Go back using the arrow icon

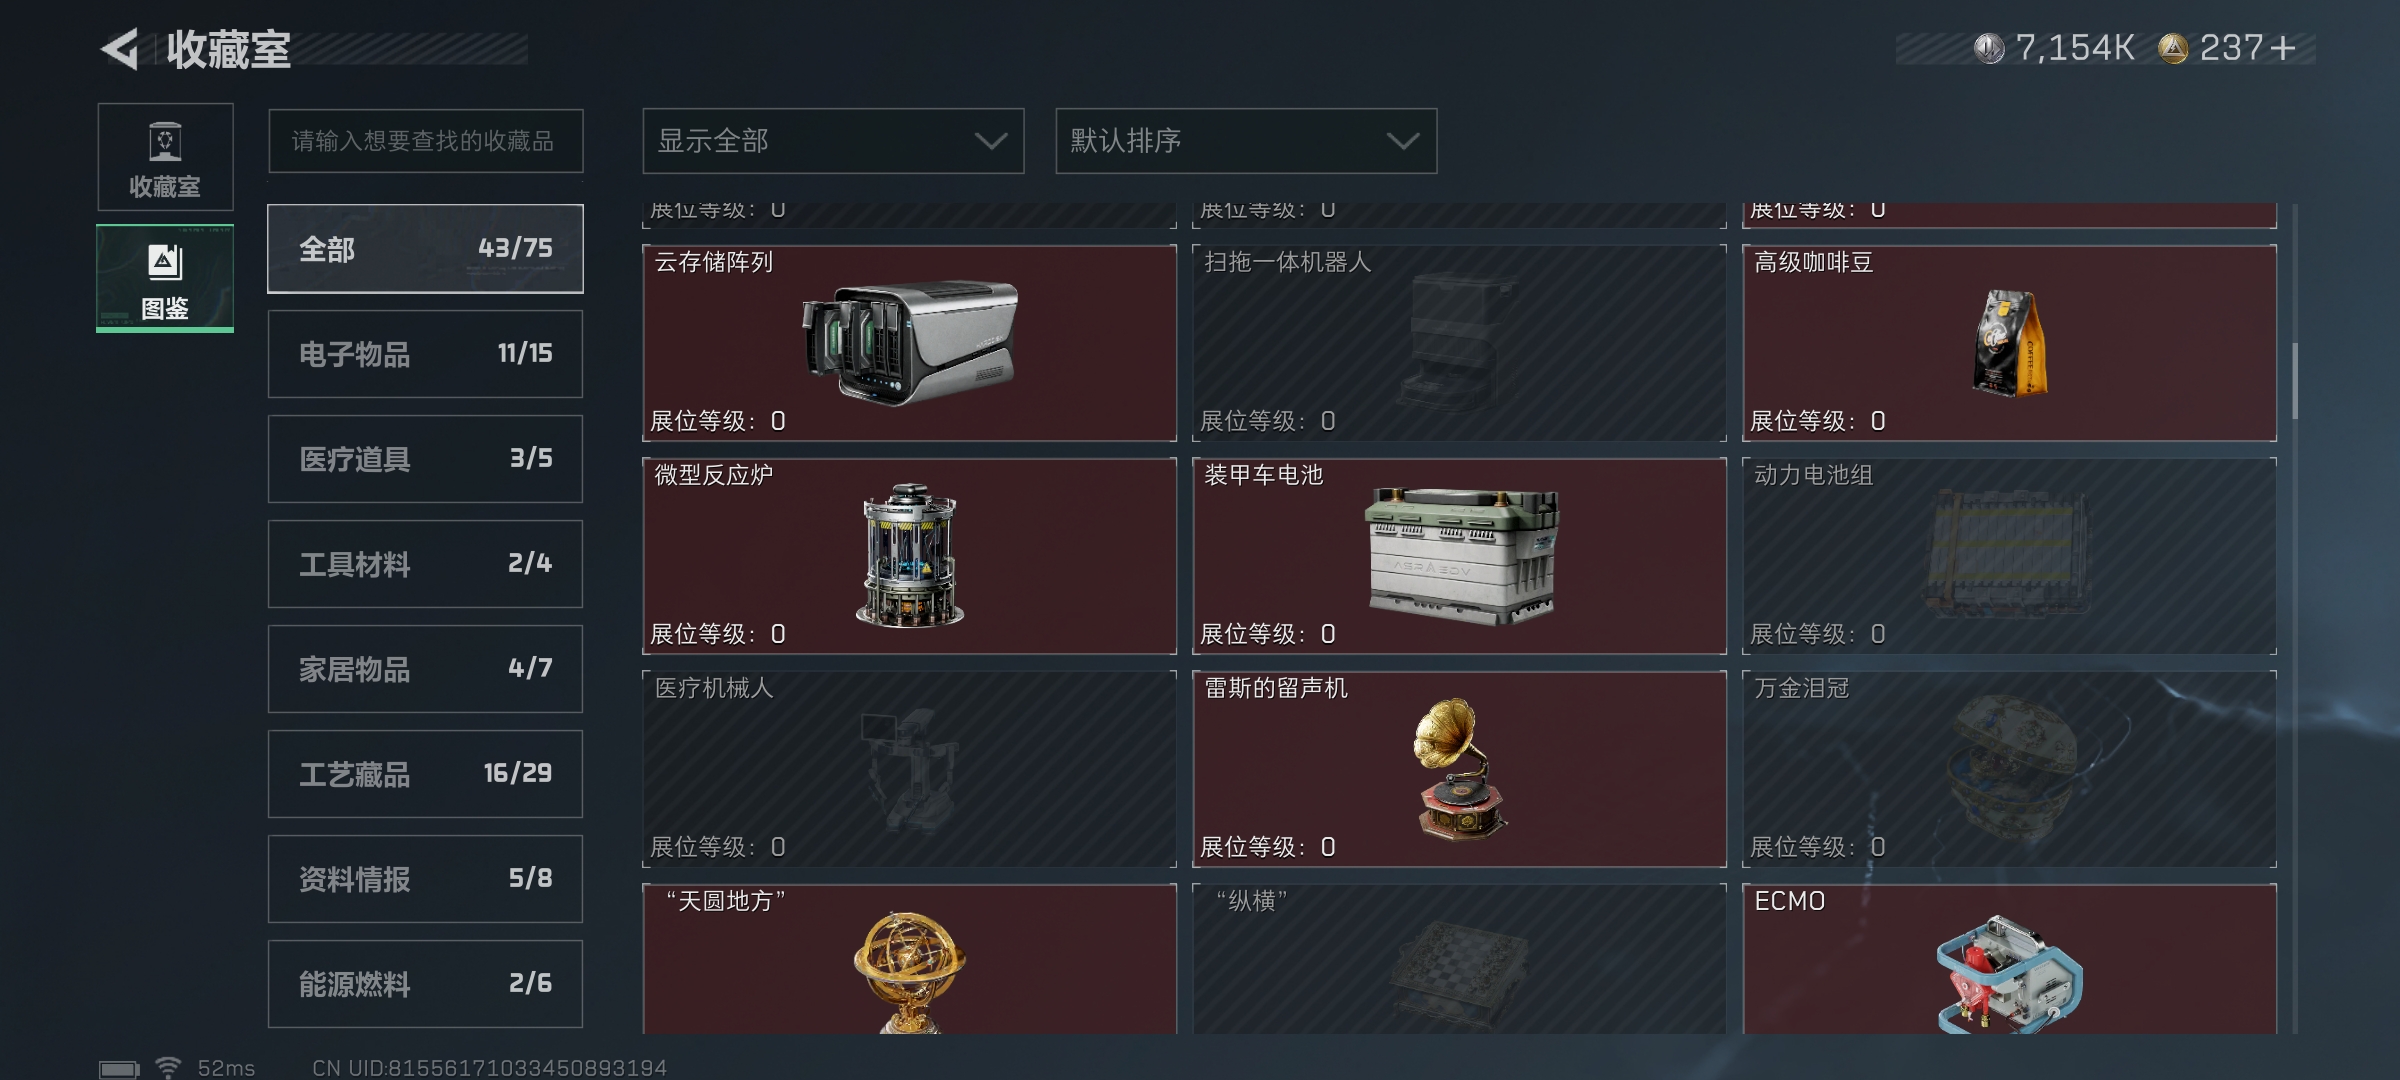120,49
